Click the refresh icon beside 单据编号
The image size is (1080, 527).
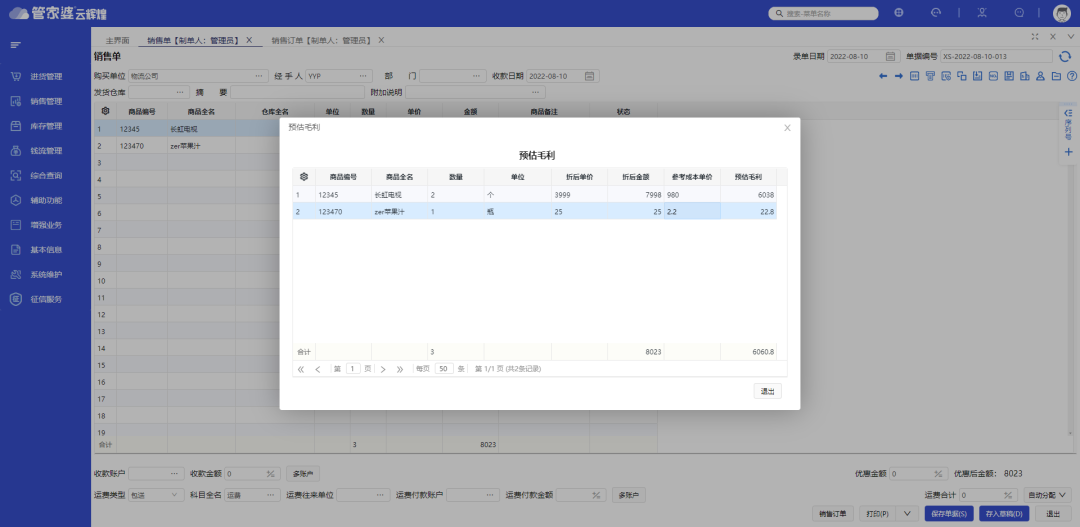[x=1065, y=57]
